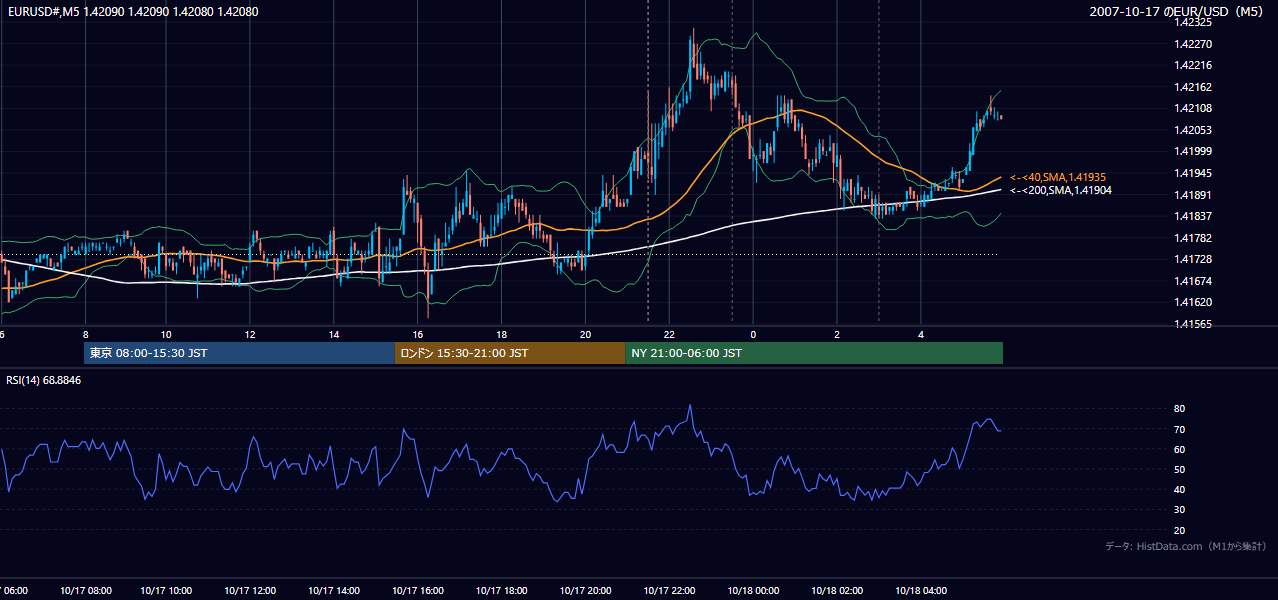Click the 10/17 14:00 time label

(334, 591)
